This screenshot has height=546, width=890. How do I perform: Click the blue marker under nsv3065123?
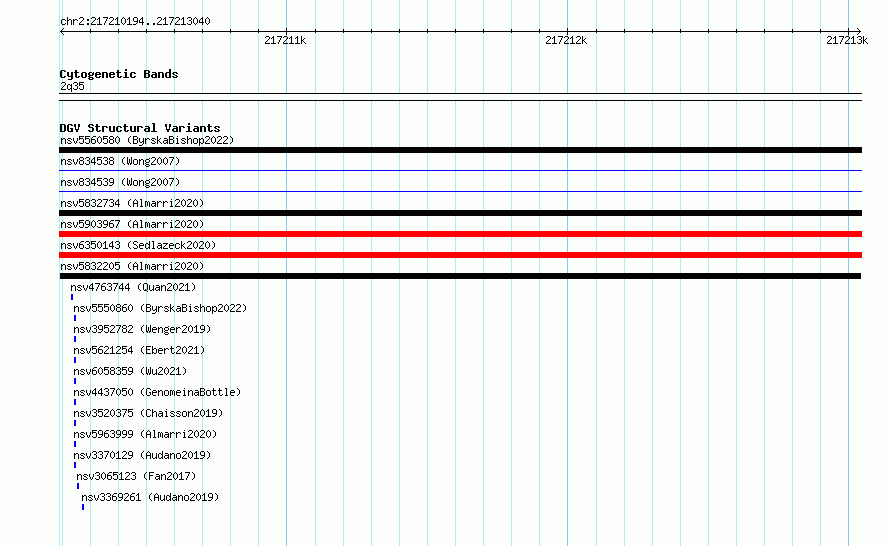[78, 486]
